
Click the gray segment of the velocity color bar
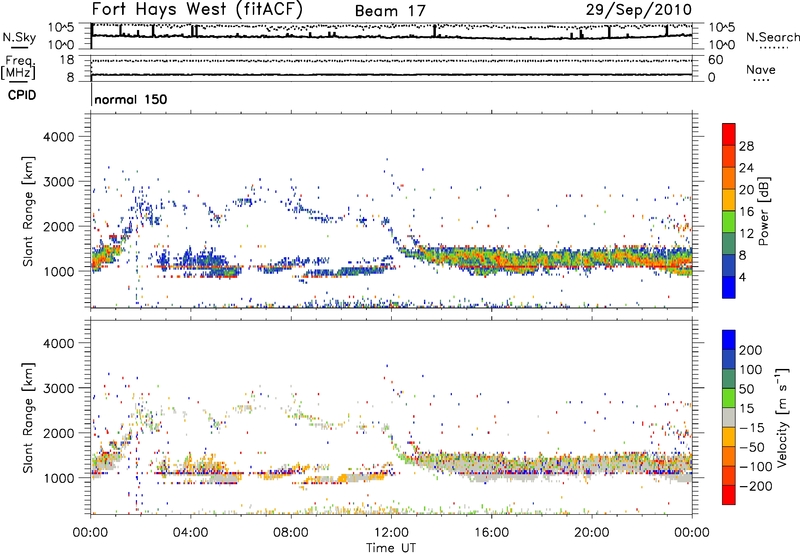point(729,417)
